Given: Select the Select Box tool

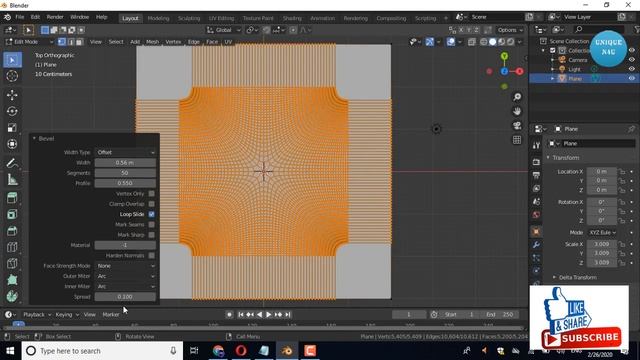Looking at the screenshot, I should coord(12,60).
